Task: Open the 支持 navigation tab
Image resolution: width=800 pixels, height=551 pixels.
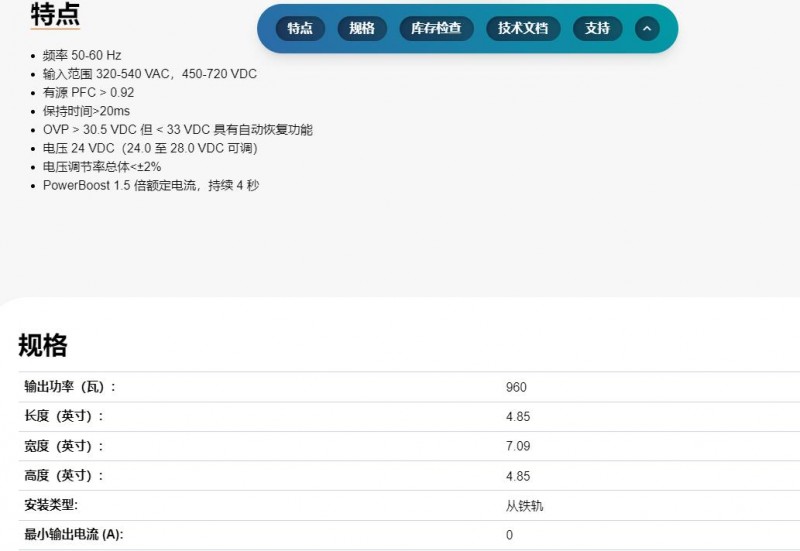Action: point(597,28)
